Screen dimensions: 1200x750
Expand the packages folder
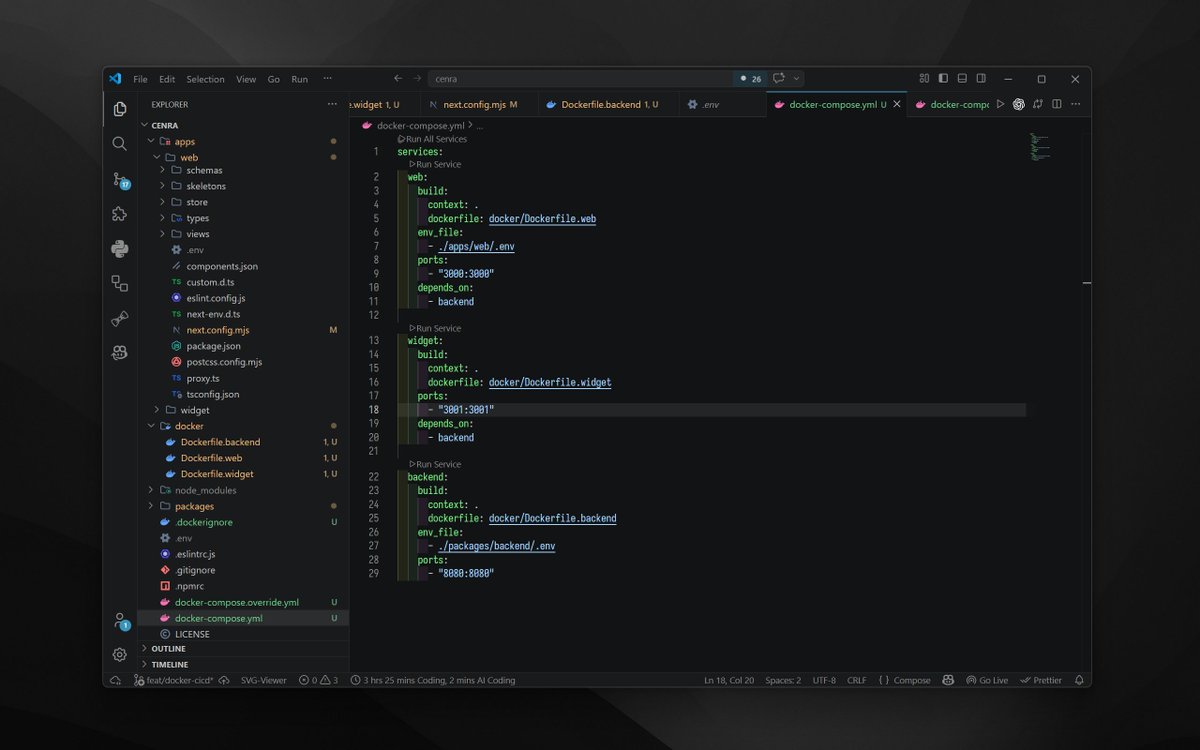[x=151, y=506]
